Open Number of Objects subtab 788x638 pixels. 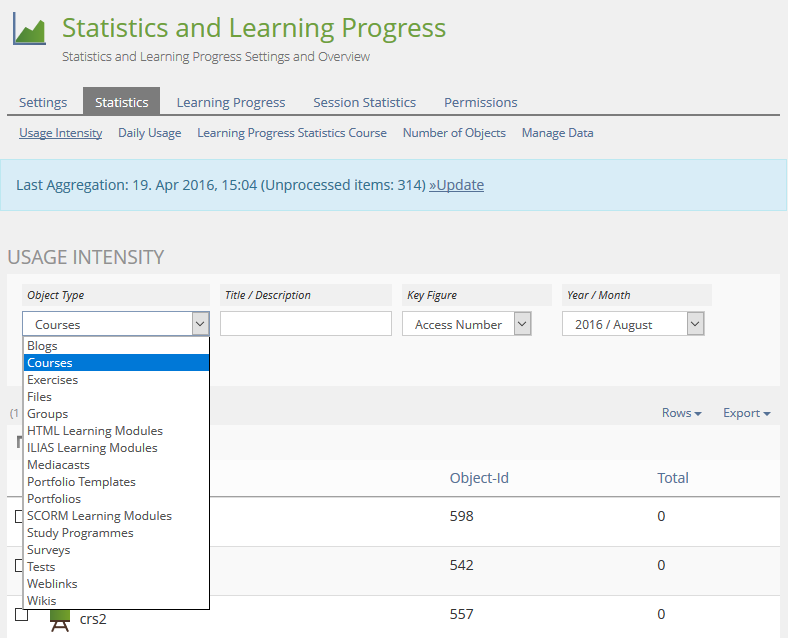[454, 133]
